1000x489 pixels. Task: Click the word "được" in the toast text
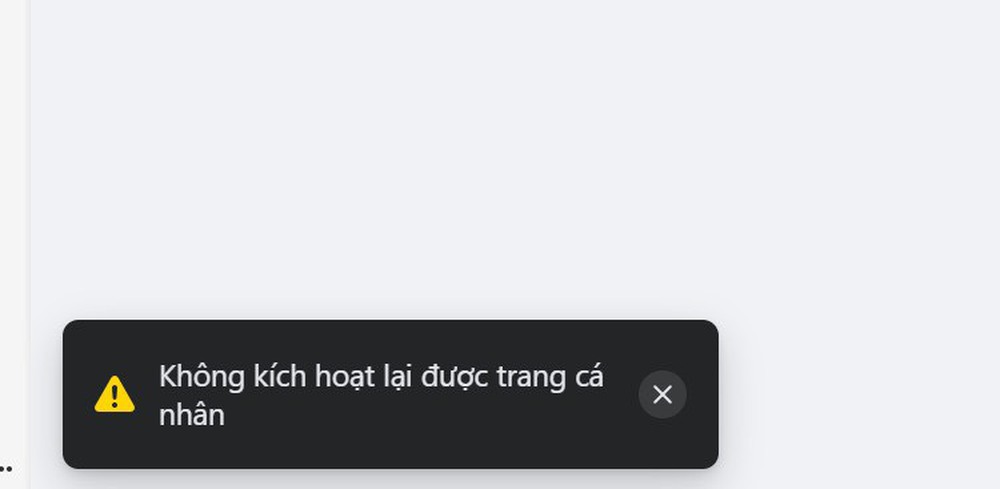pos(455,377)
